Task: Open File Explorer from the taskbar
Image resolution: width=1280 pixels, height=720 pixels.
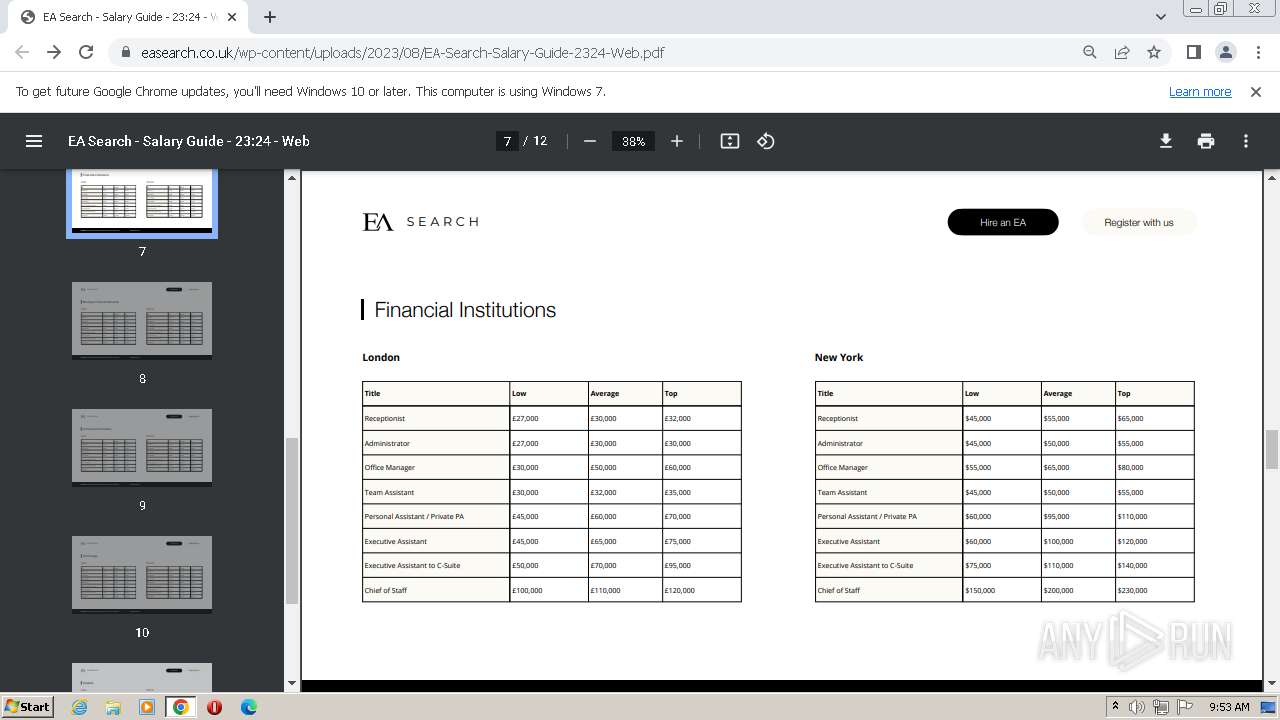Action: click(113, 707)
